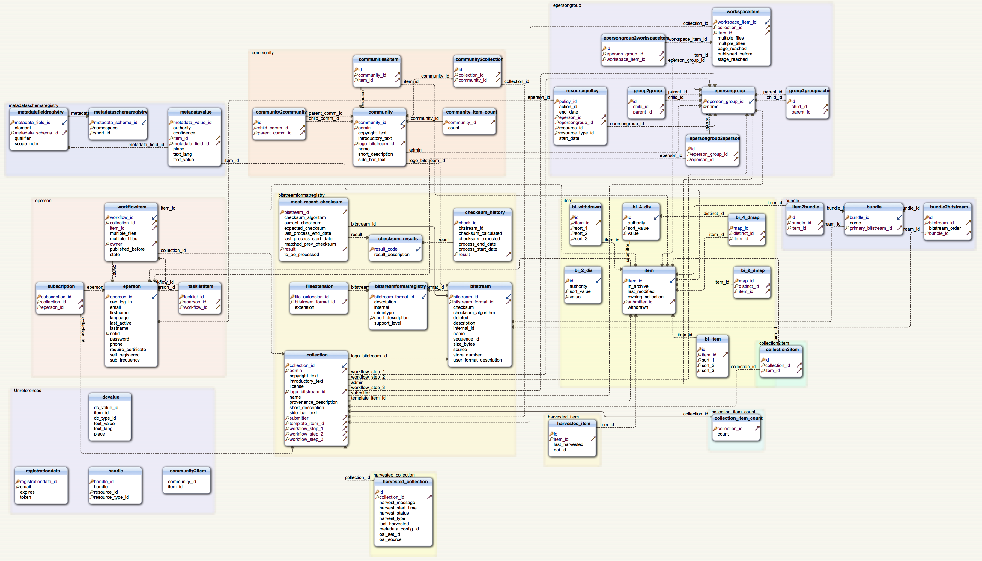Click the checkmark icon in the bundle table
The image size is (982, 561).
(x=899, y=217)
